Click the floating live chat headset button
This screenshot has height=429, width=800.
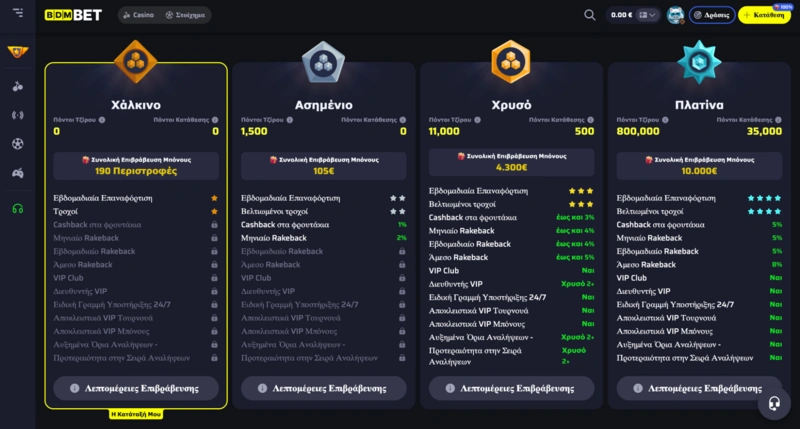(x=772, y=403)
